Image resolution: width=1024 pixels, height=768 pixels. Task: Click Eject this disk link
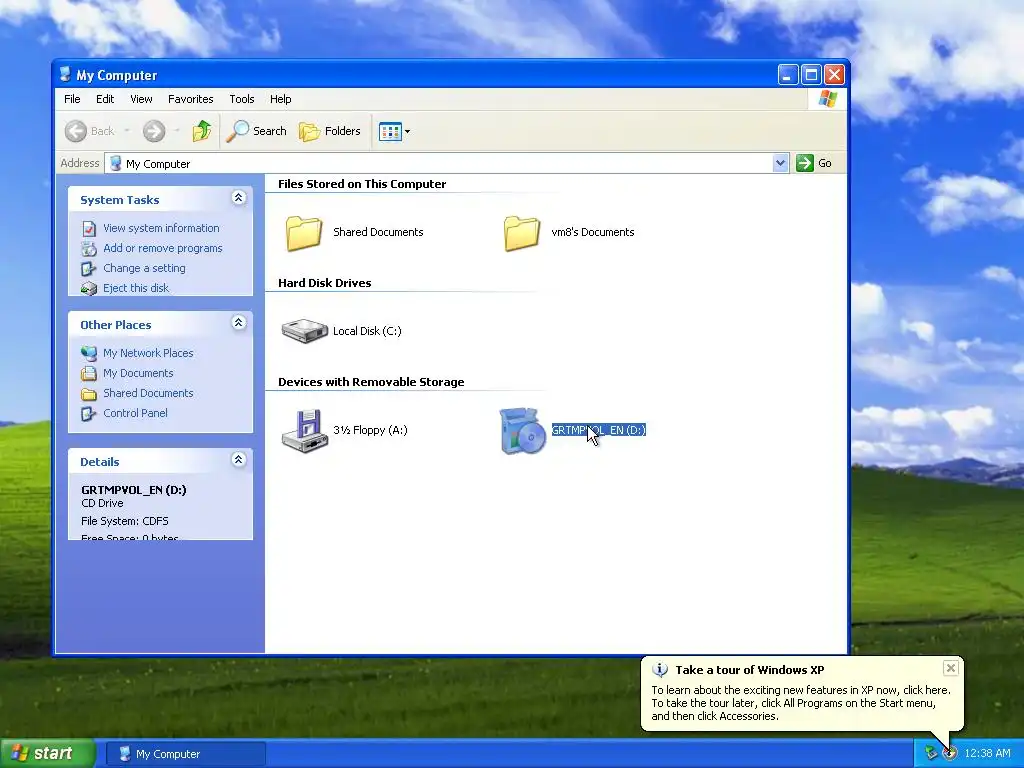pos(136,288)
